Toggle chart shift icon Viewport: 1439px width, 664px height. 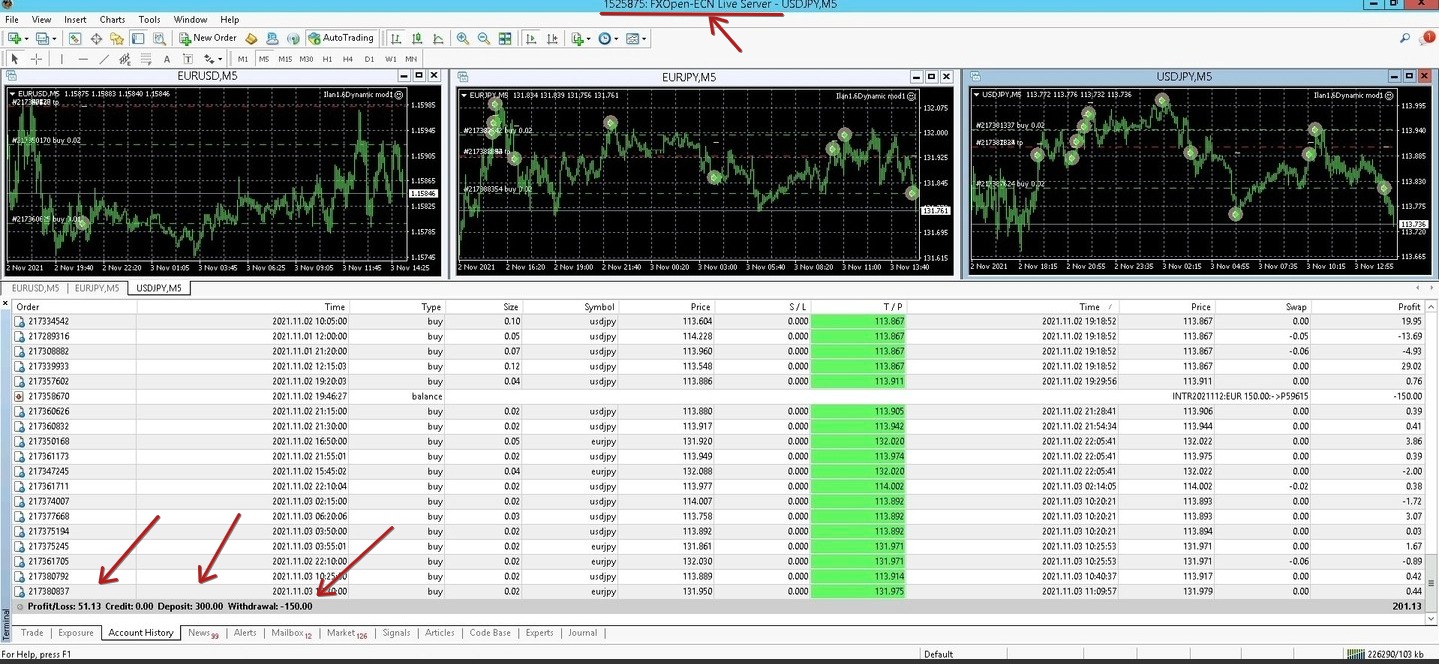coord(551,38)
